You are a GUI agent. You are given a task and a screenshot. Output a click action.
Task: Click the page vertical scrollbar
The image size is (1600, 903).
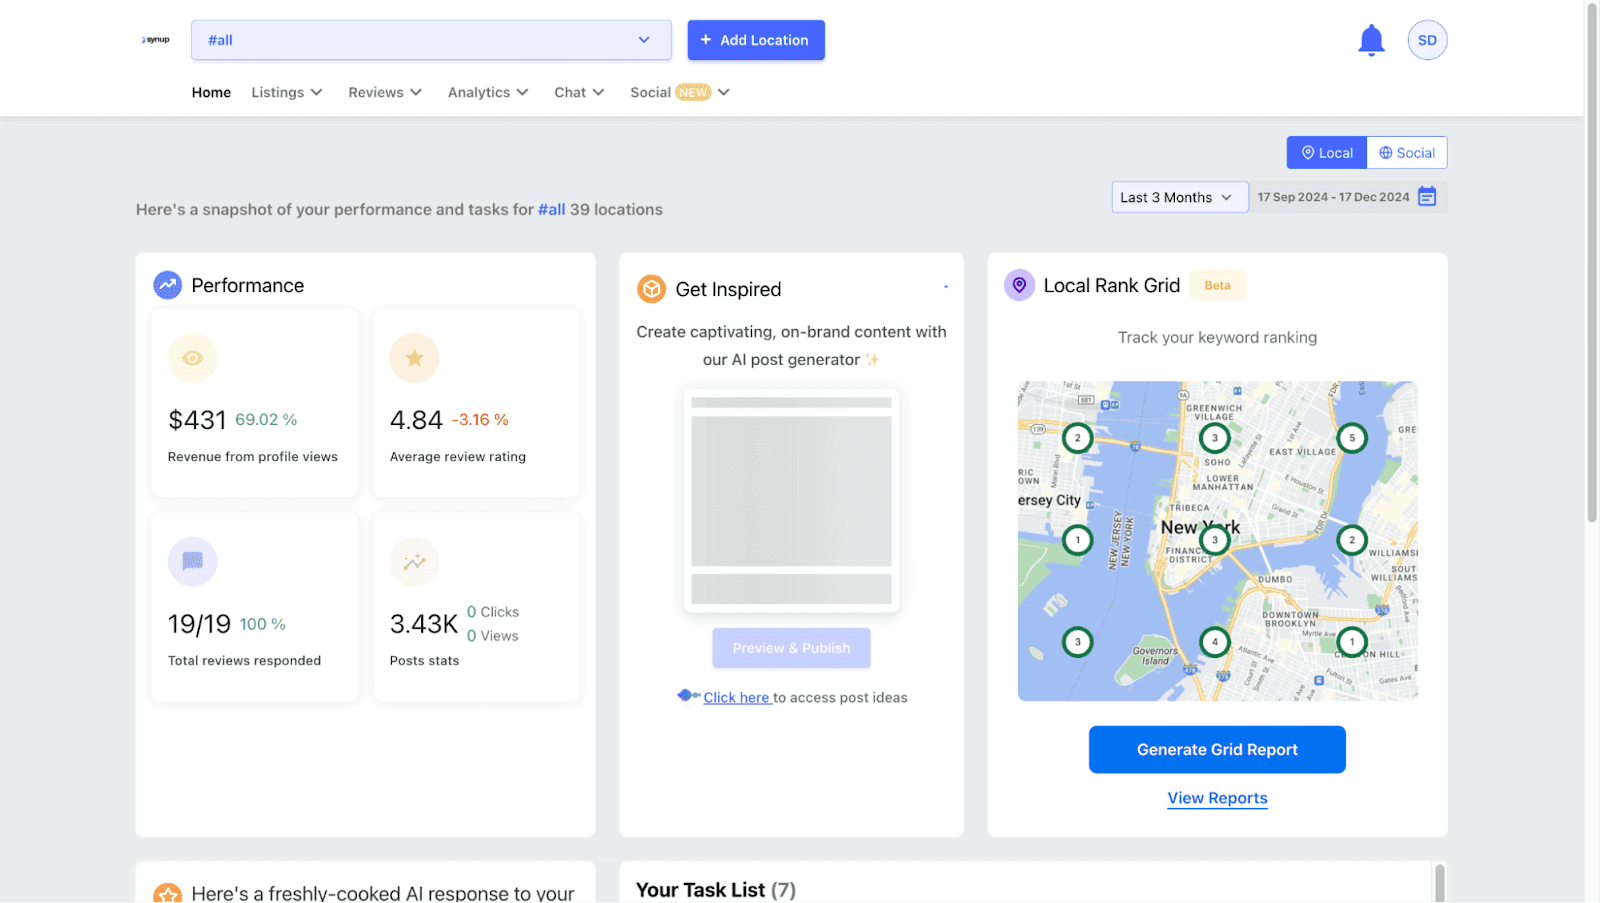point(1592,262)
